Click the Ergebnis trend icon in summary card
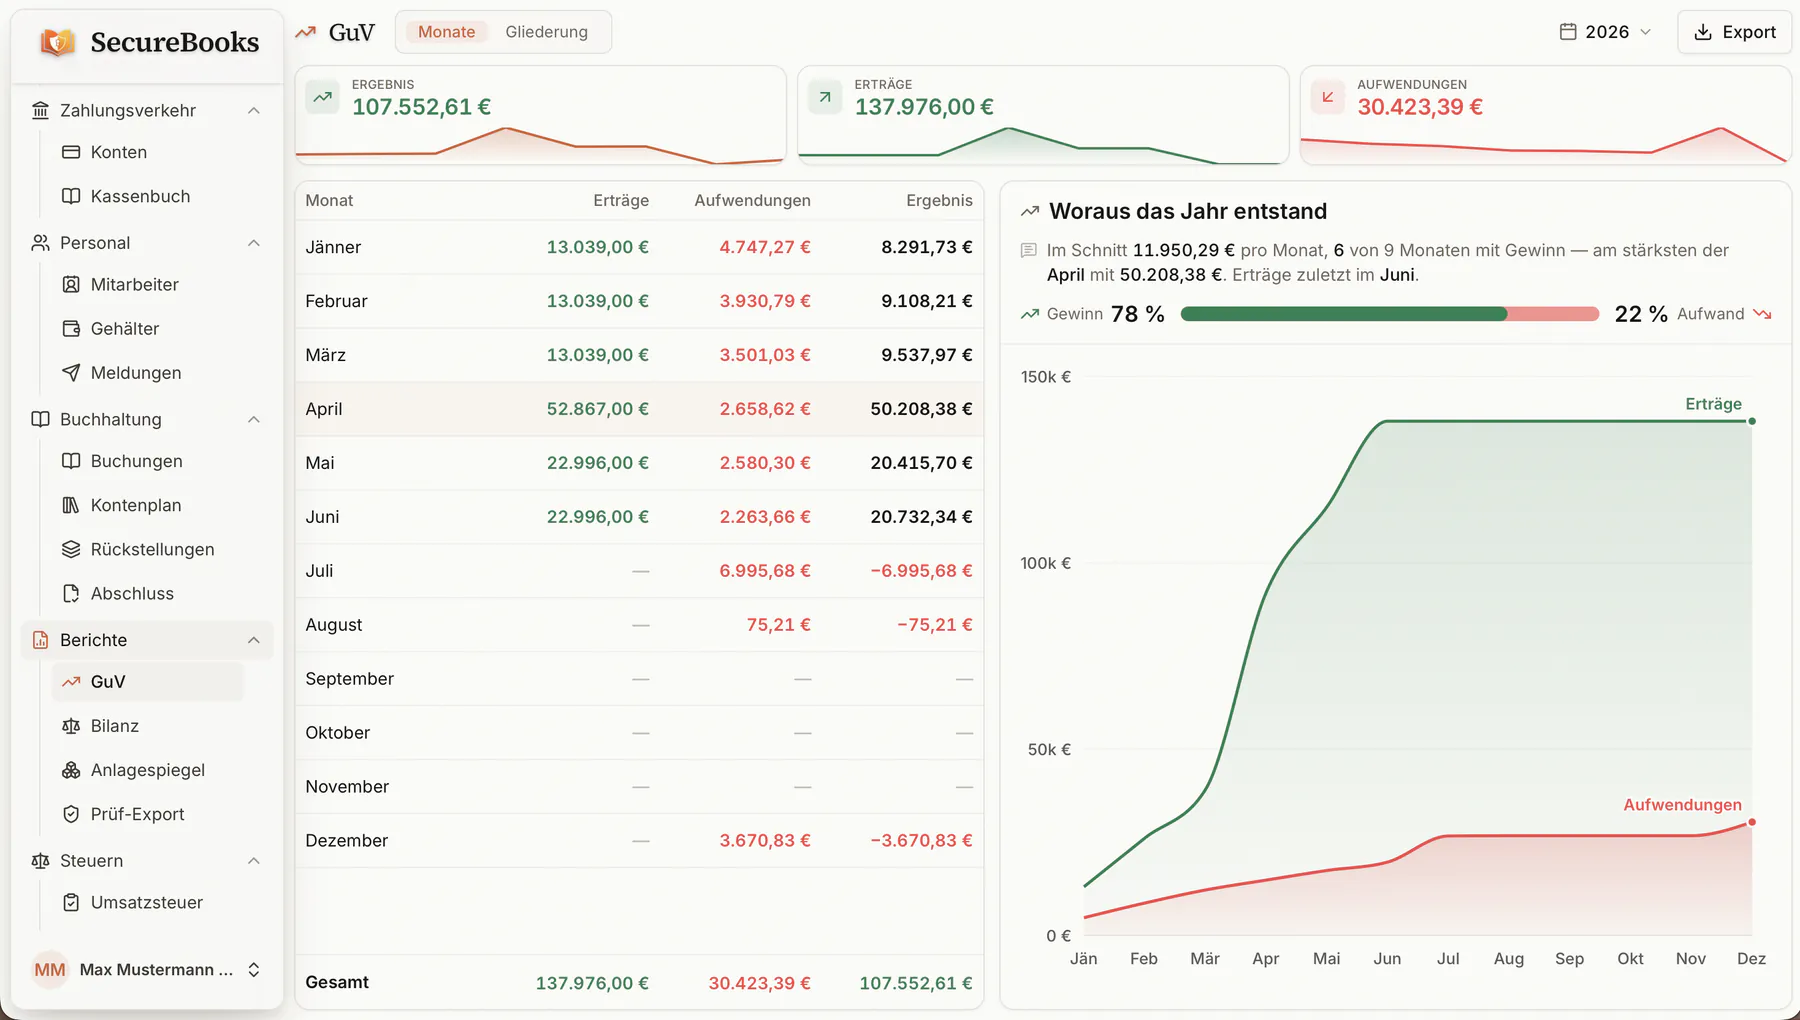 pyautogui.click(x=323, y=97)
